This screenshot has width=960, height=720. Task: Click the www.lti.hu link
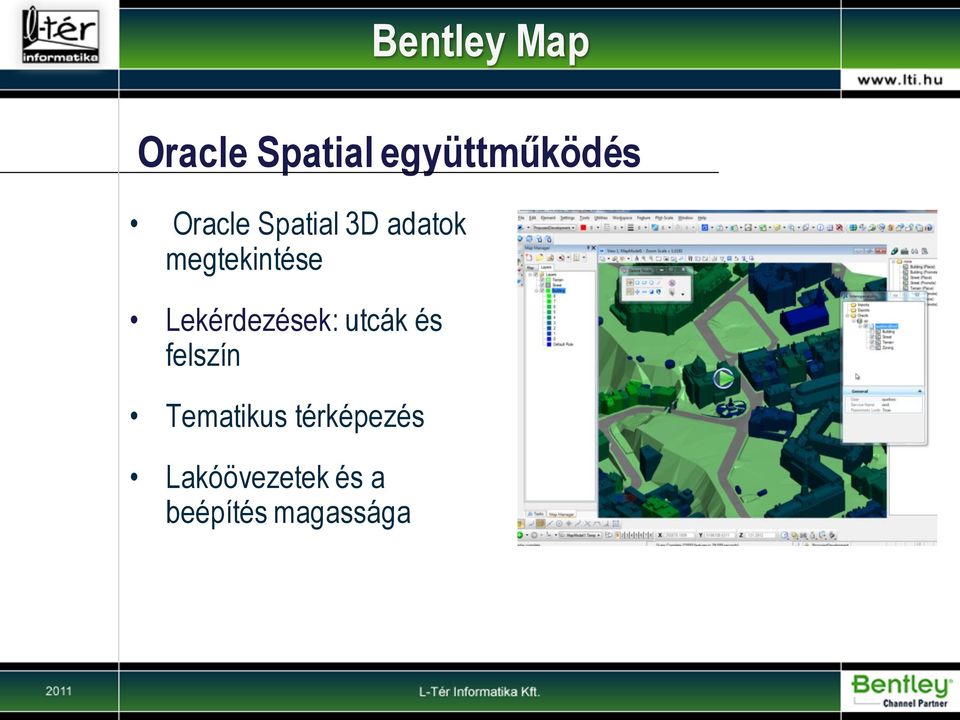tap(899, 80)
